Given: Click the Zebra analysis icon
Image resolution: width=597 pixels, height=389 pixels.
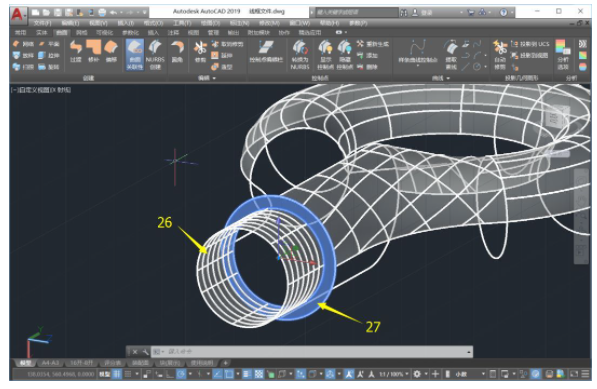Looking at the screenshot, I should pos(583,44).
